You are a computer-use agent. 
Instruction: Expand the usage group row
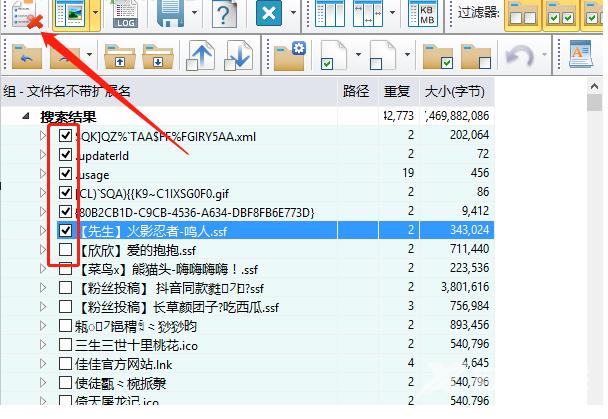coord(43,174)
